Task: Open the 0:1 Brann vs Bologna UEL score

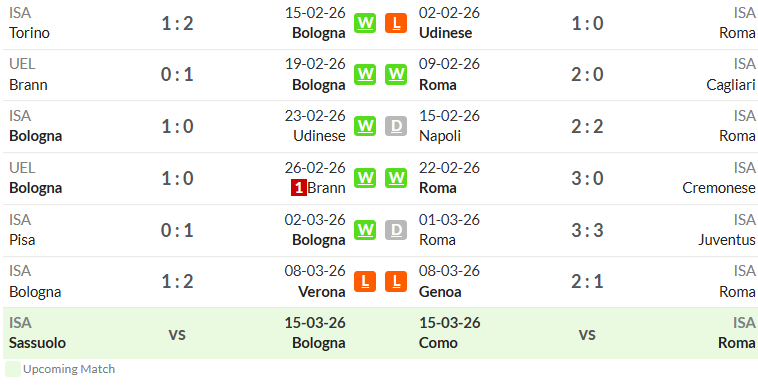Action: (177, 75)
